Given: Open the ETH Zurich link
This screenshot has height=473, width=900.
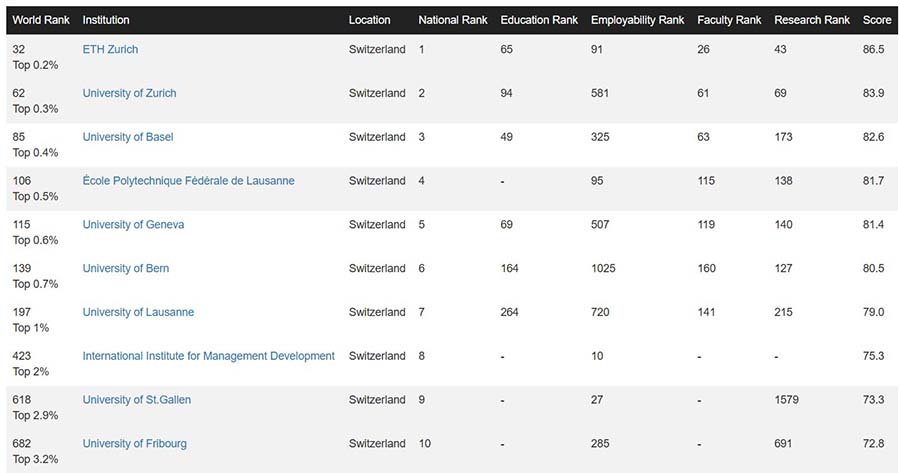Looking at the screenshot, I should (110, 49).
